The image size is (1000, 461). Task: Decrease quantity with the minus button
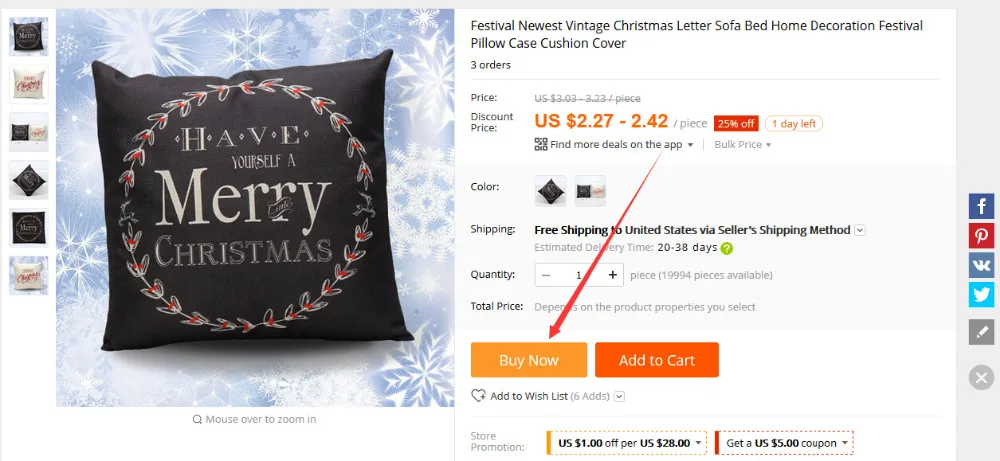pos(546,275)
